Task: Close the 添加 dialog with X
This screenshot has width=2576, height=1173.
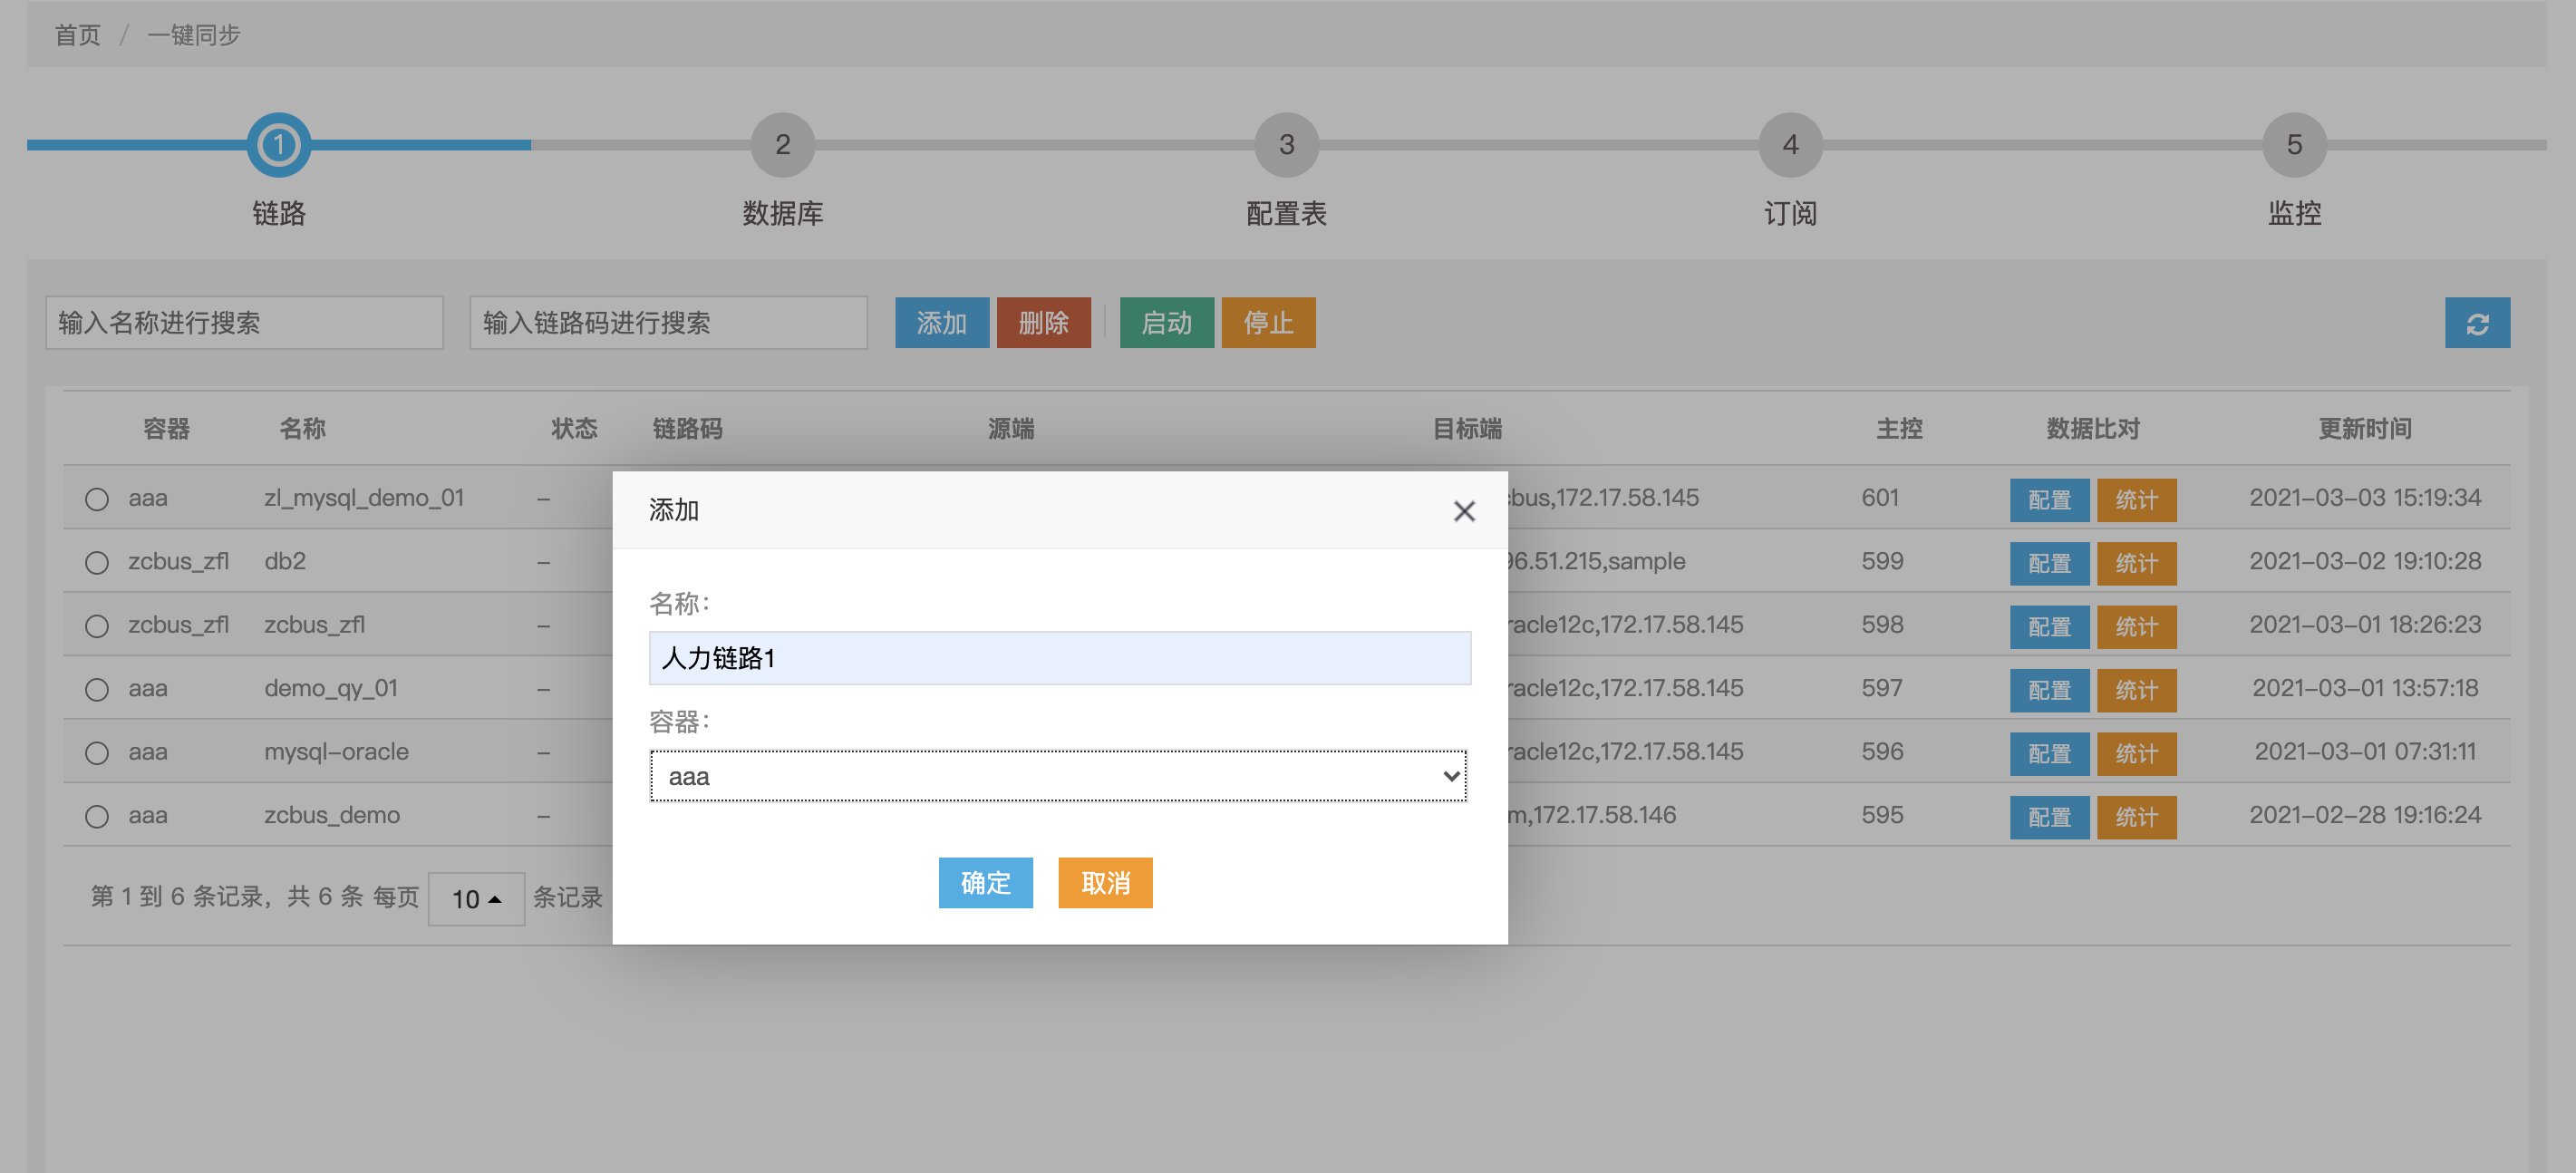Action: coord(1463,511)
